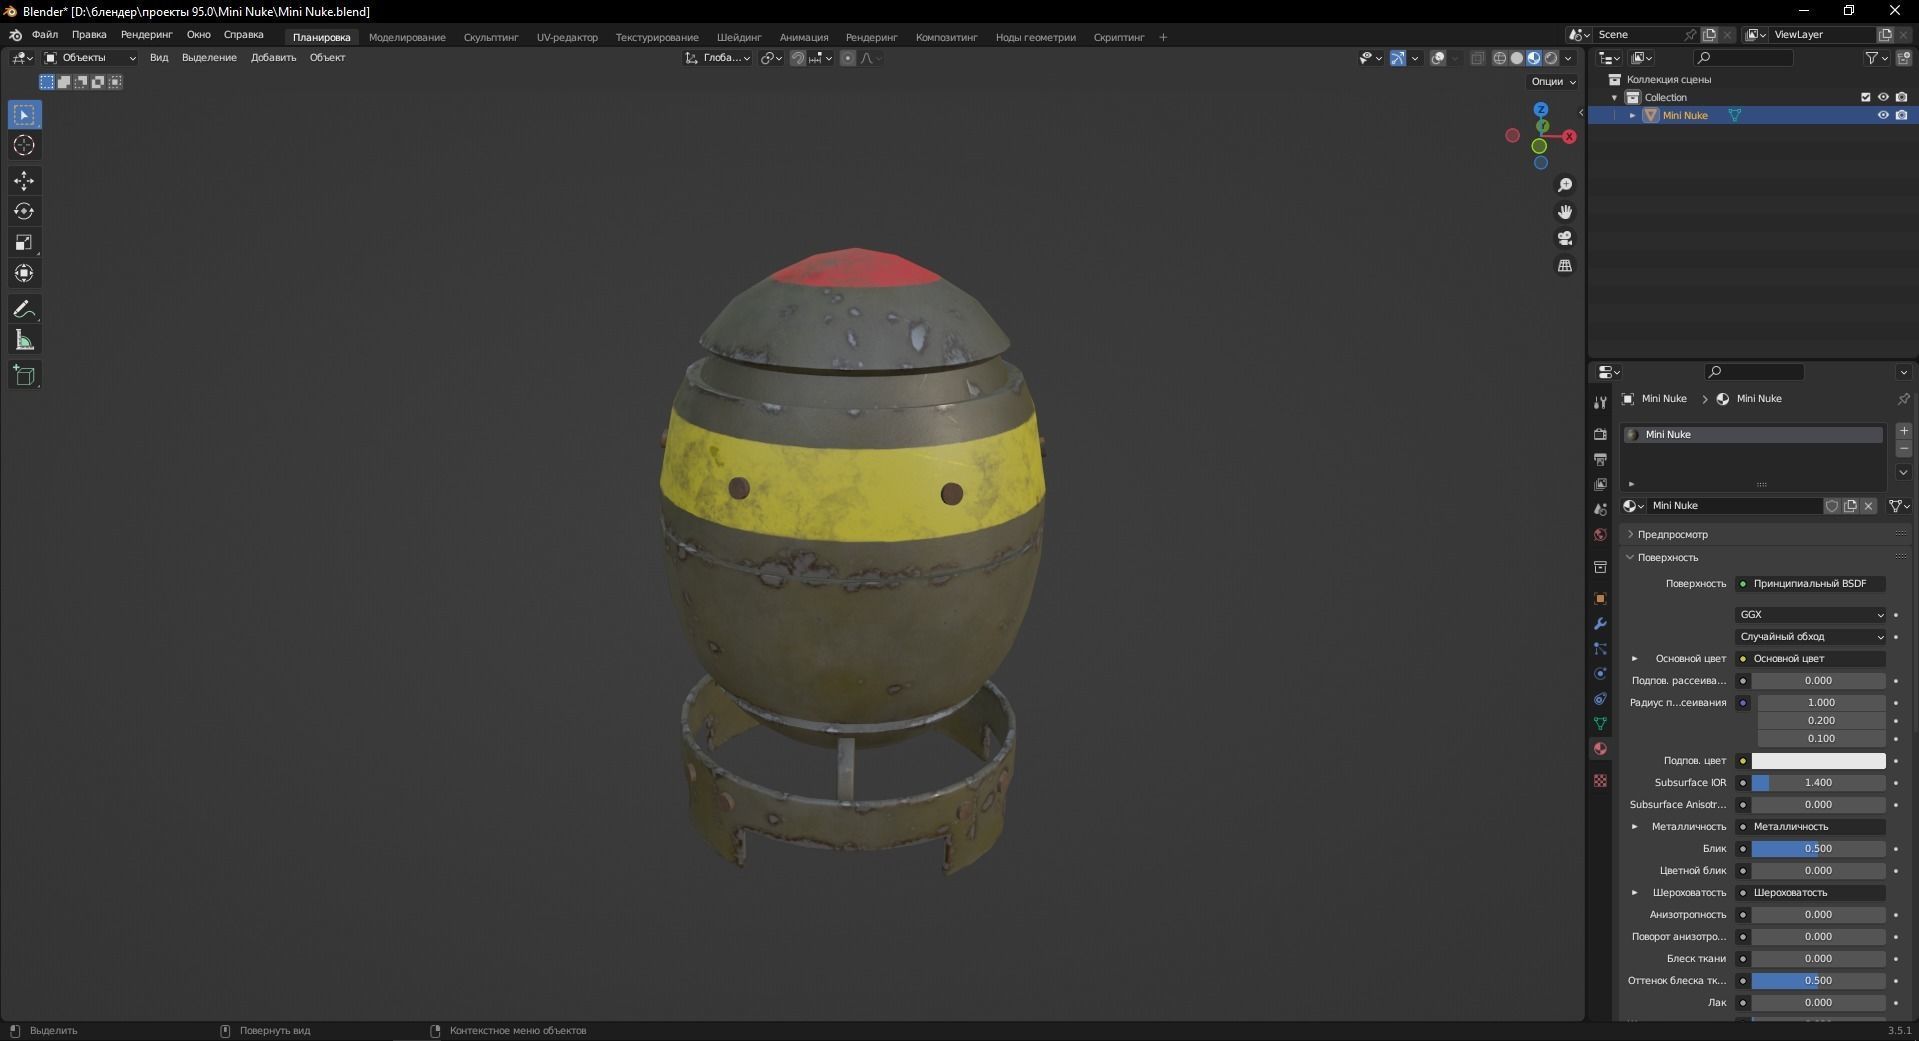The image size is (1919, 1041).
Task: Click the 'Основной цвет' linked texture field
Action: [x=1811, y=659]
